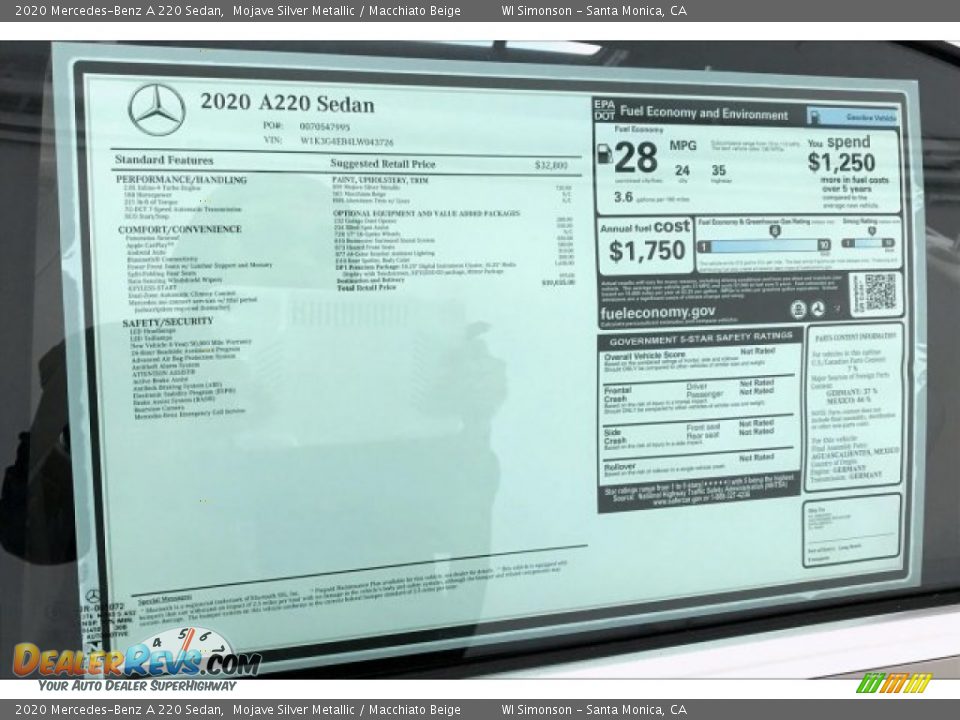Viewport: 960px width, 720px height.
Task: Select the fuel pump icon beside 28 MPG
Action: tap(607, 153)
